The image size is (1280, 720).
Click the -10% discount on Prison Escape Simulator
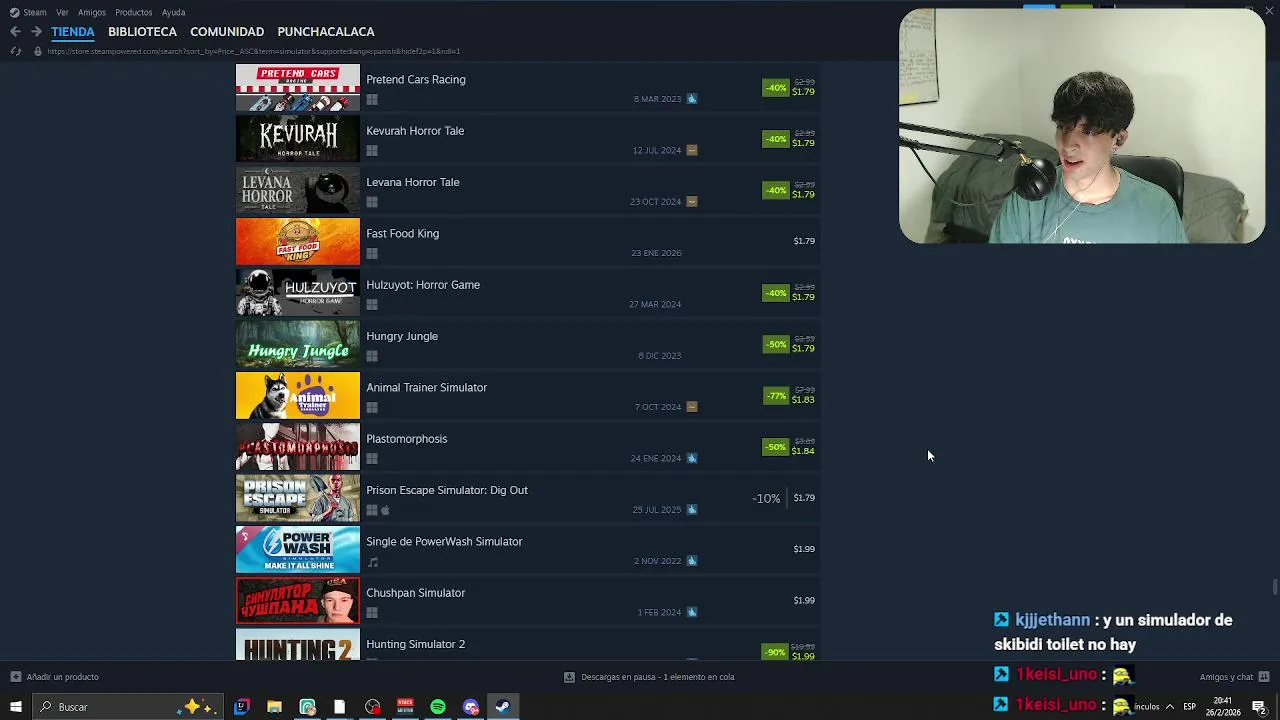[x=766, y=498]
